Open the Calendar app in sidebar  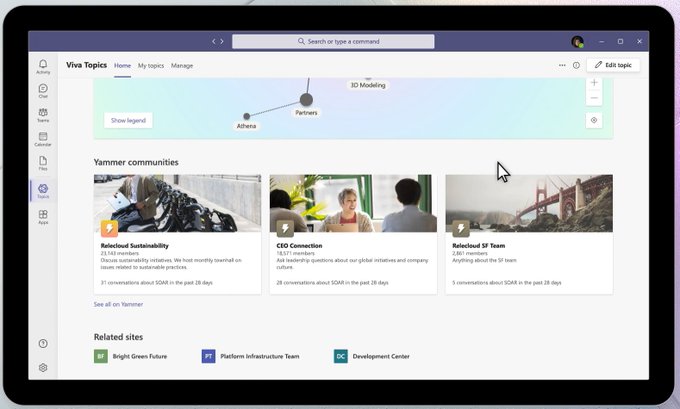click(43, 139)
